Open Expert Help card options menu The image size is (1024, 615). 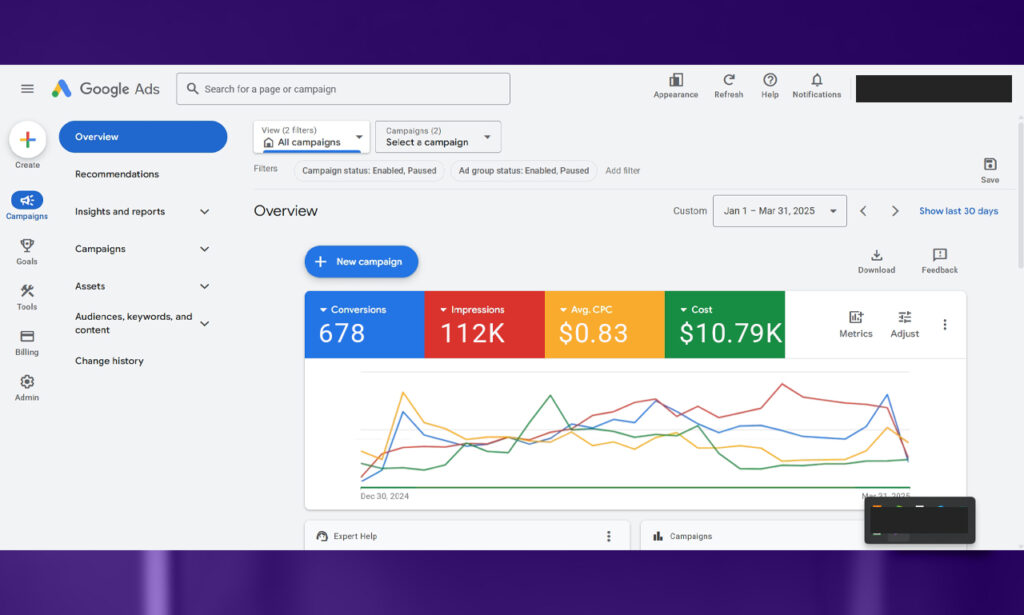tap(609, 536)
